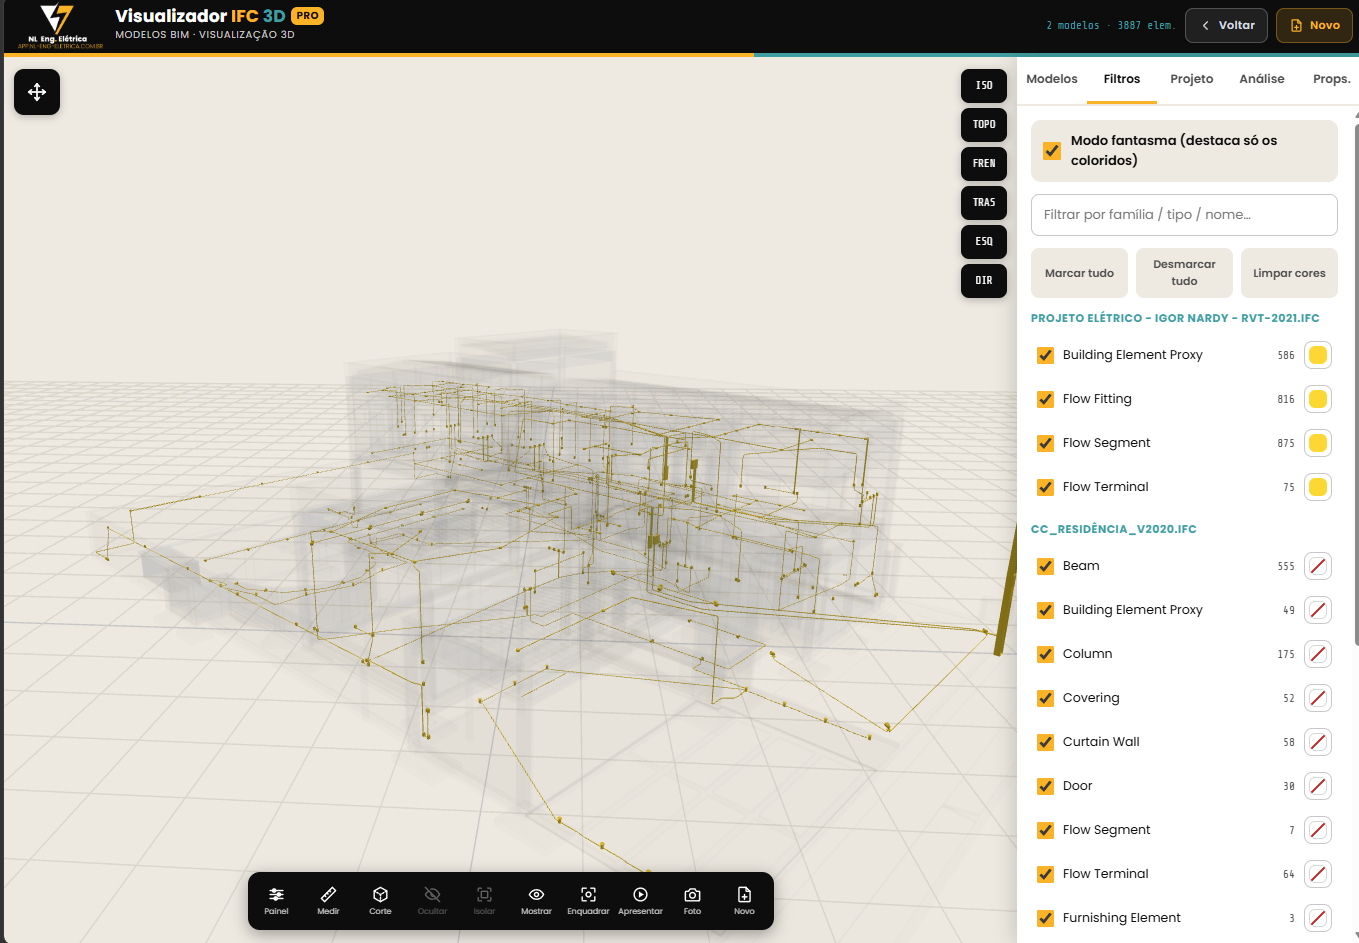This screenshot has width=1359, height=943.
Task: Open the Props. tab
Action: click(x=1332, y=79)
